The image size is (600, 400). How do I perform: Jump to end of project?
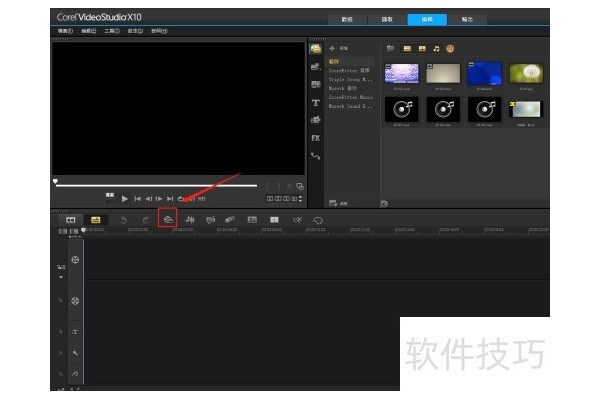coord(170,199)
